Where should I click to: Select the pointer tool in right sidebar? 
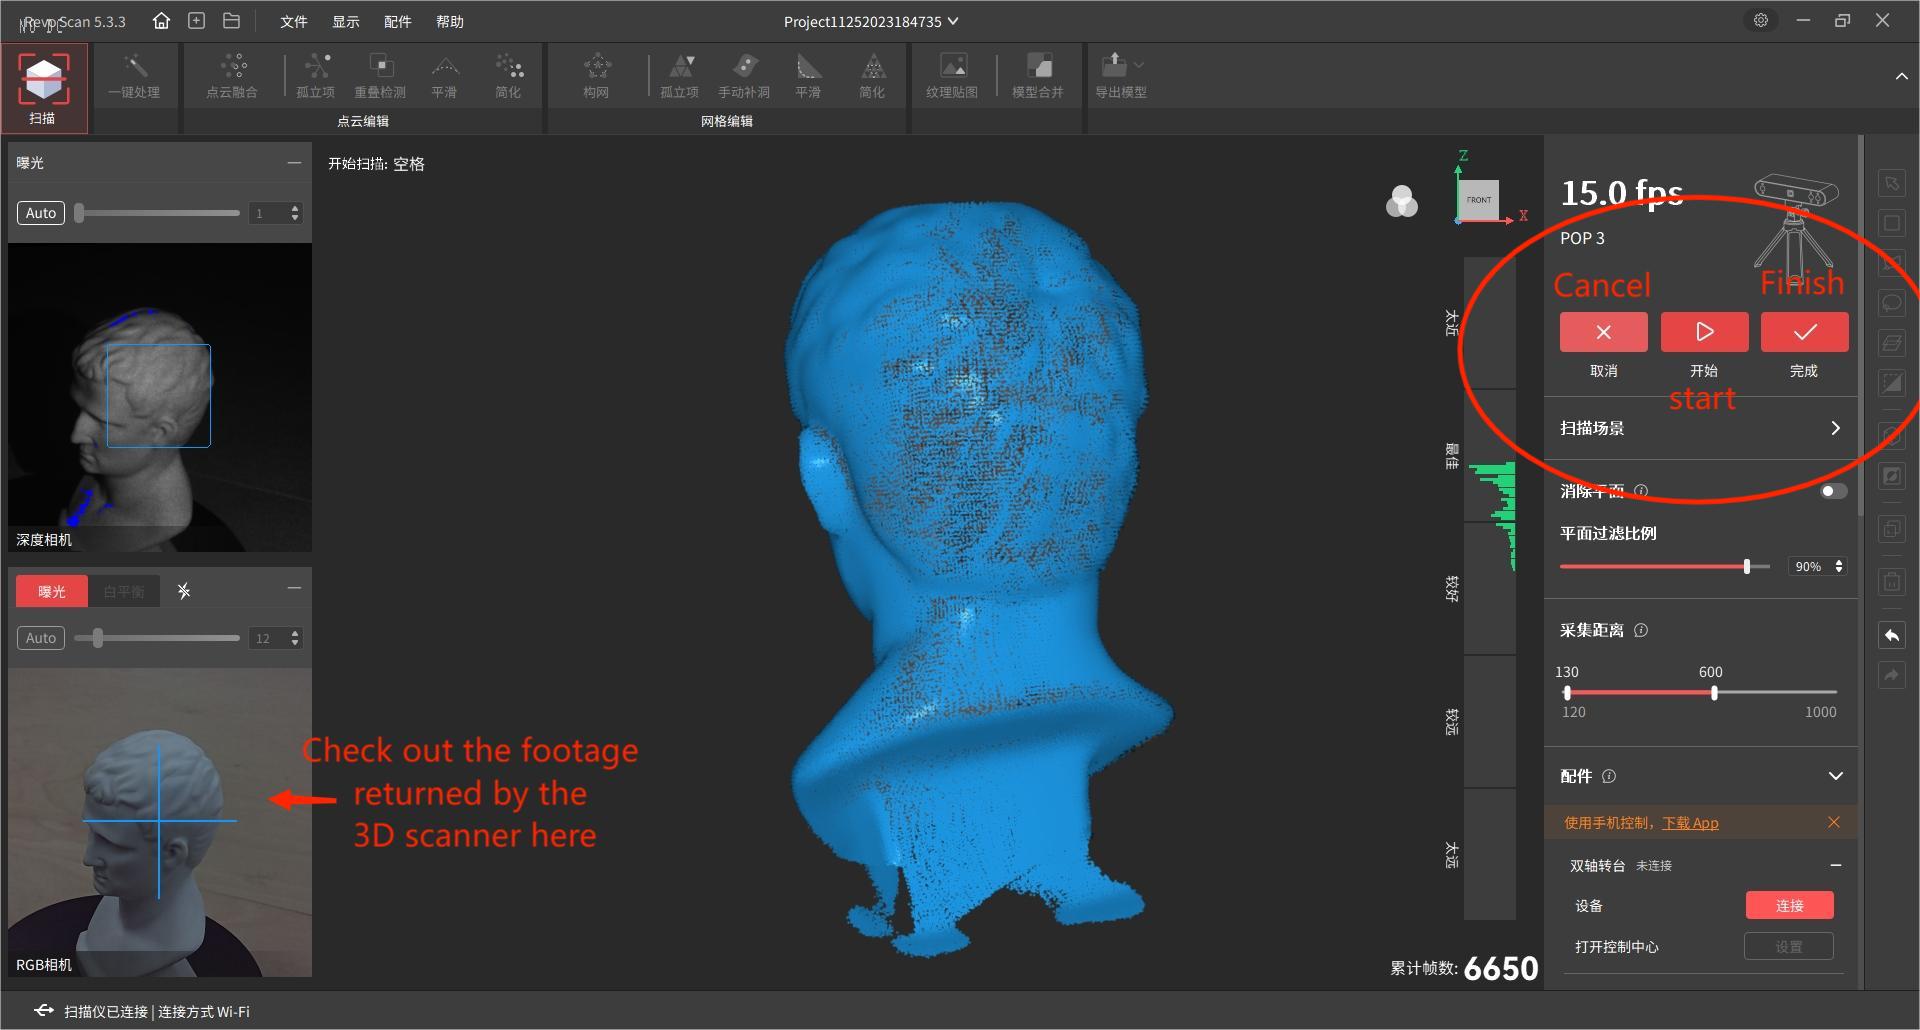(x=1891, y=184)
